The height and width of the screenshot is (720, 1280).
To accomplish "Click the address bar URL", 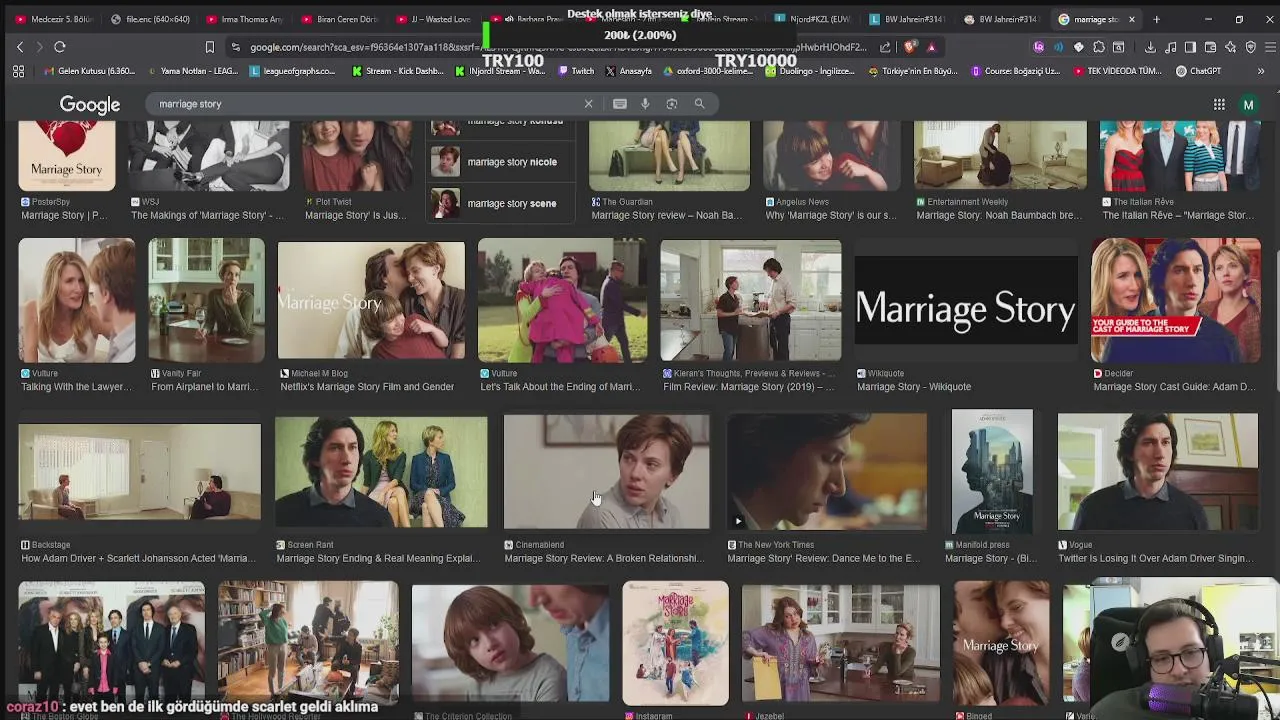I will 558,47.
